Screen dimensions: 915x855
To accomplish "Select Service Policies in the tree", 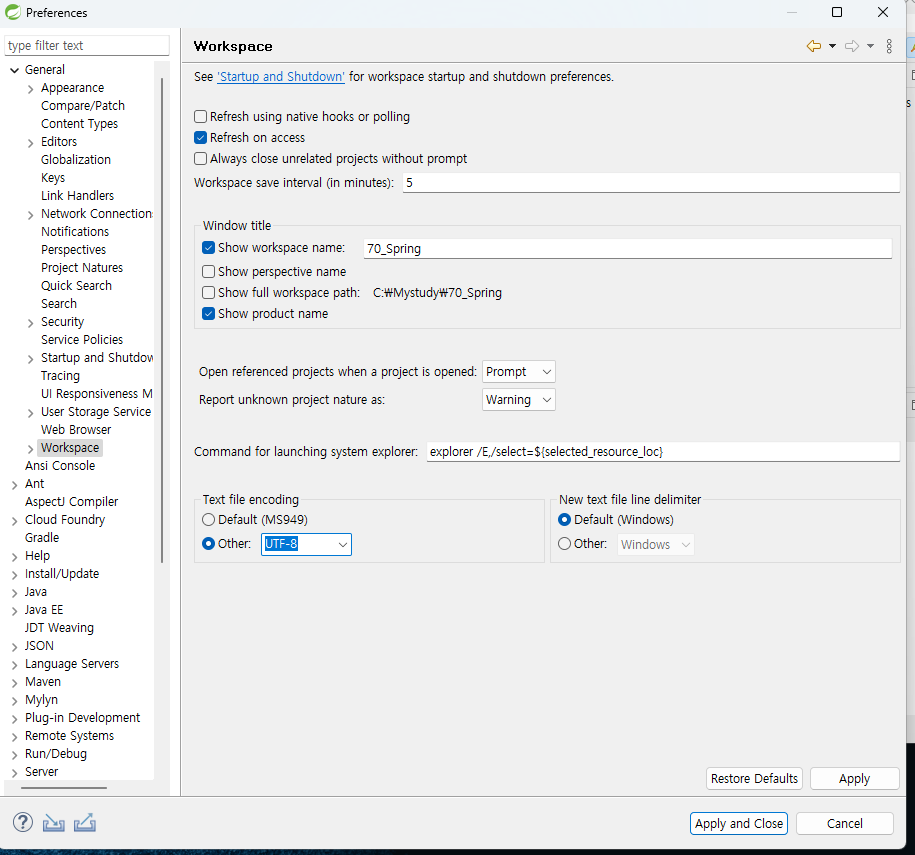I will click(x=82, y=340).
